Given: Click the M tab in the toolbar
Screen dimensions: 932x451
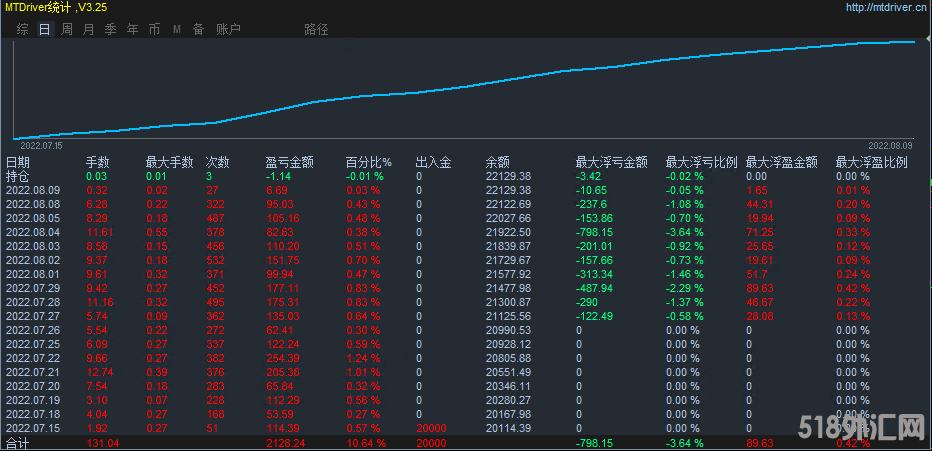Looking at the screenshot, I should point(176,29).
